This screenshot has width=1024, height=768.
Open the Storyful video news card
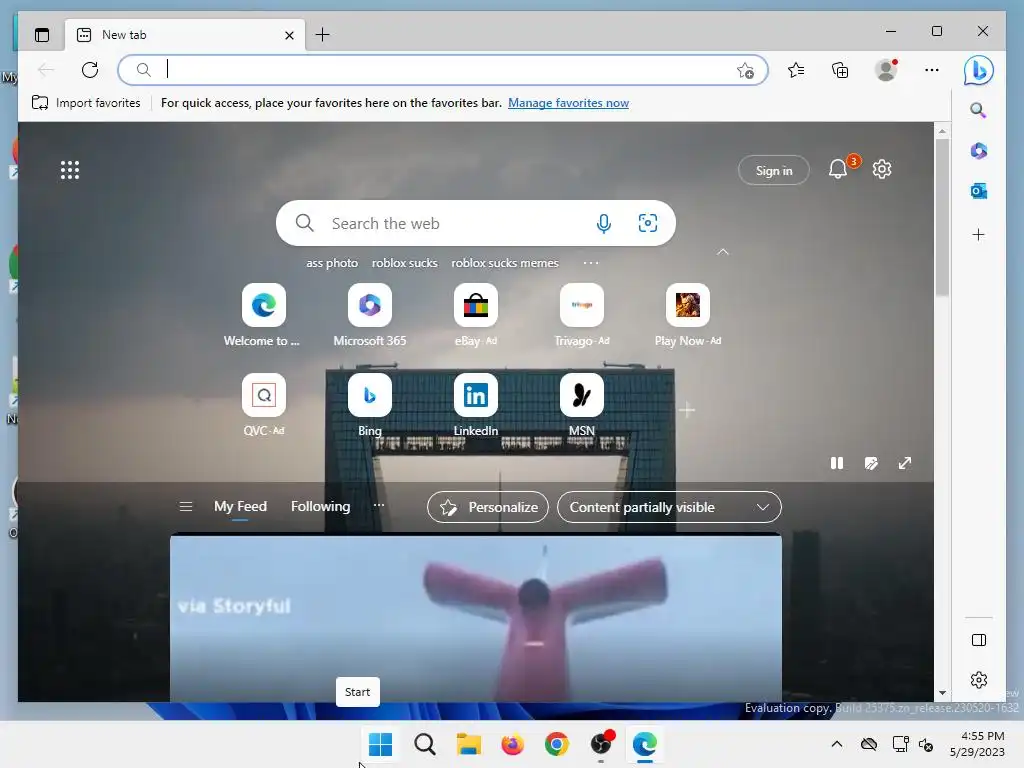coord(475,618)
